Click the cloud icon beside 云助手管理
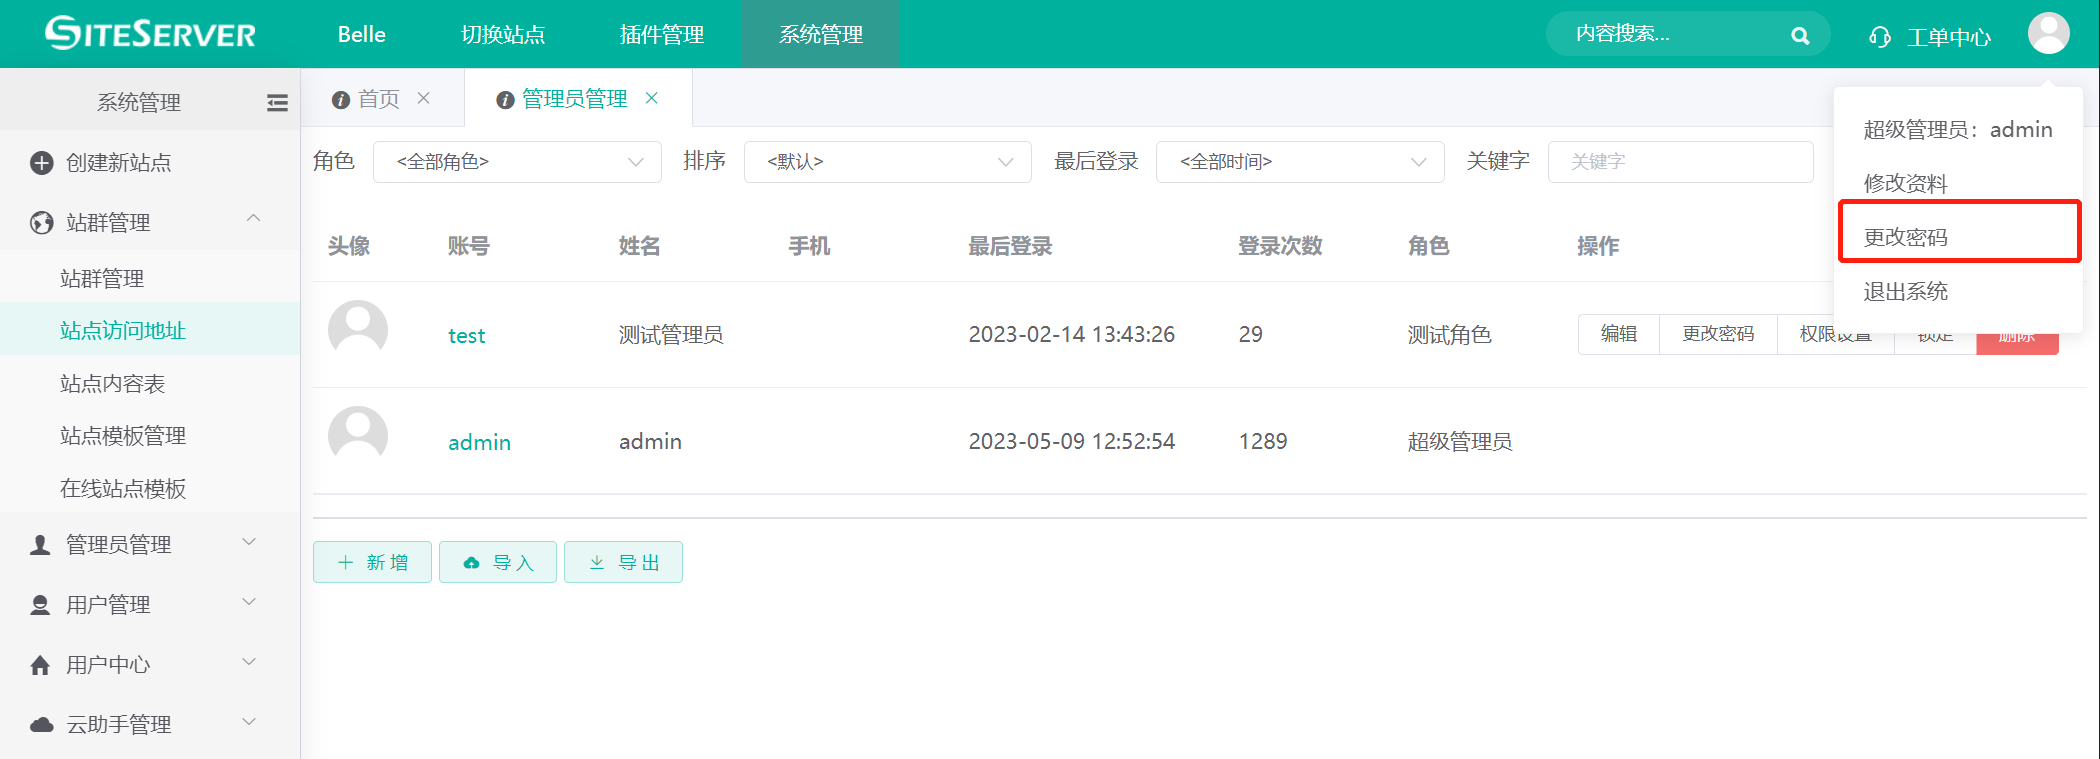 [41, 725]
